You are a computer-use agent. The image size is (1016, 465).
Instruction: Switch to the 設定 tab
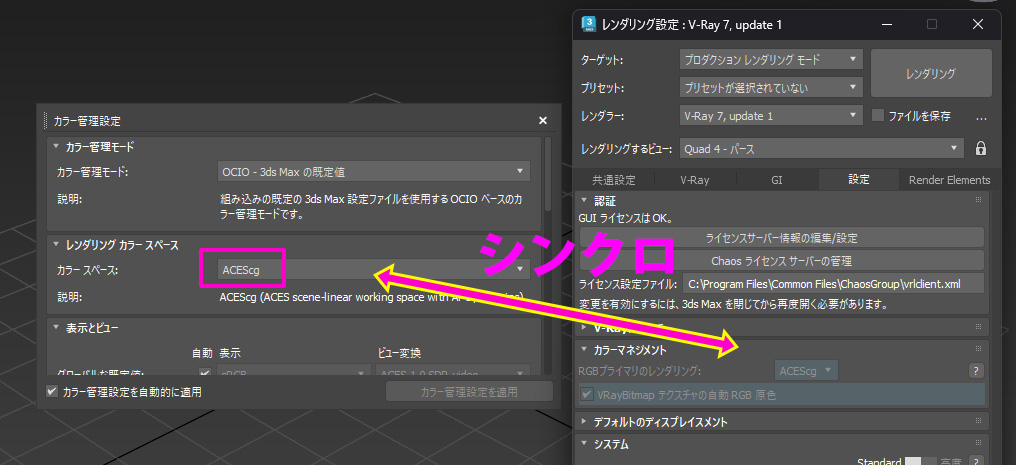point(859,179)
